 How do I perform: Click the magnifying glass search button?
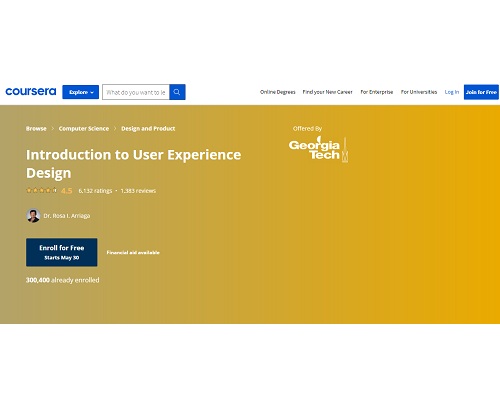pos(177,92)
